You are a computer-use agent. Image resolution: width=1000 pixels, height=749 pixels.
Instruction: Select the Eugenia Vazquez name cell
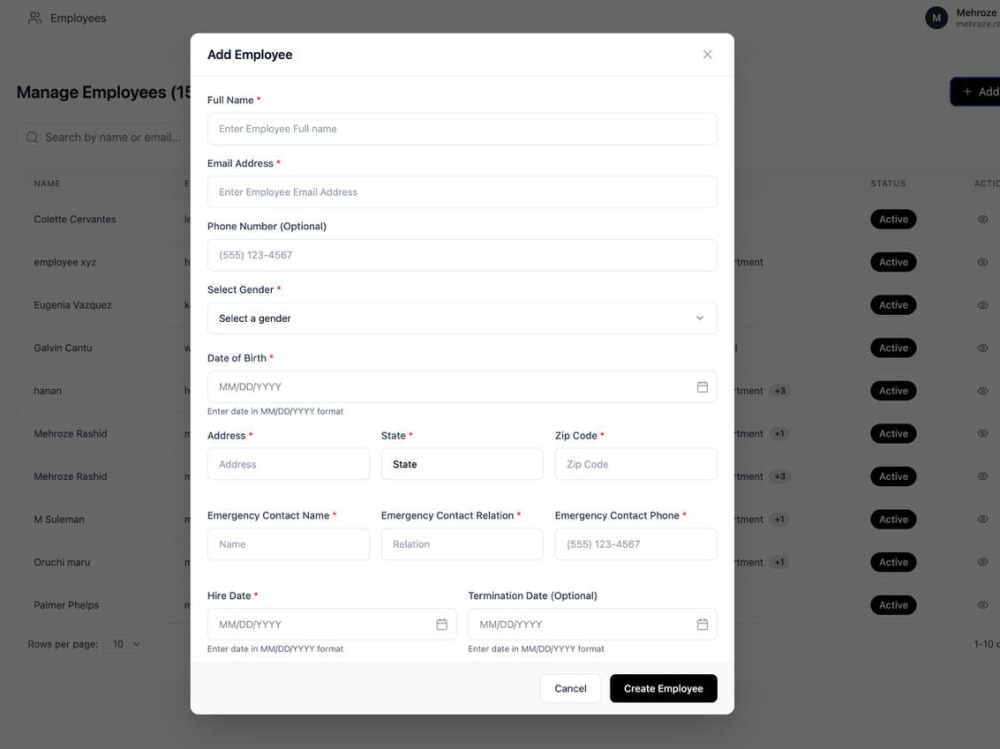73,305
